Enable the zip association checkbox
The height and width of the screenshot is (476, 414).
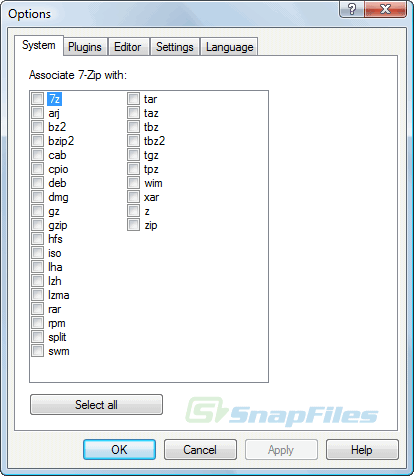pyautogui.click(x=133, y=225)
